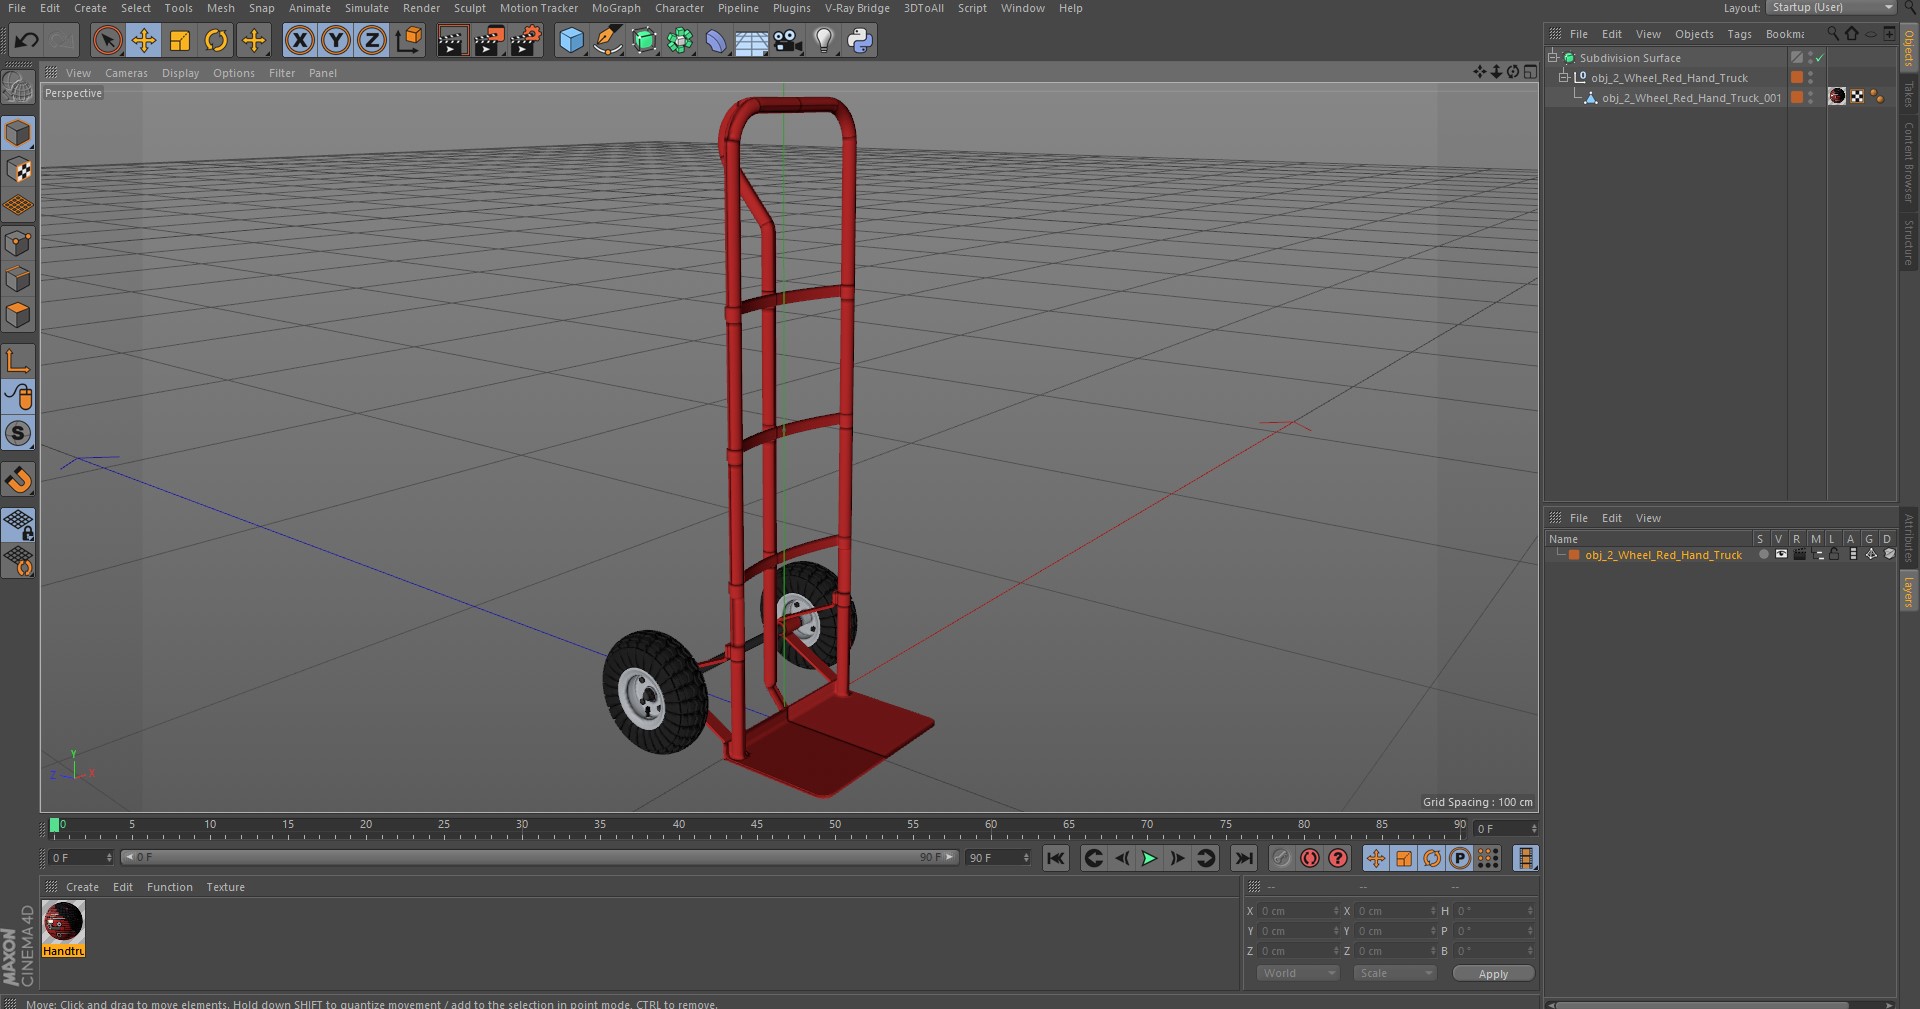The width and height of the screenshot is (1920, 1009).
Task: Select obj_2_Wheel_Red_Hand_Truck_001 object
Action: [1691, 98]
